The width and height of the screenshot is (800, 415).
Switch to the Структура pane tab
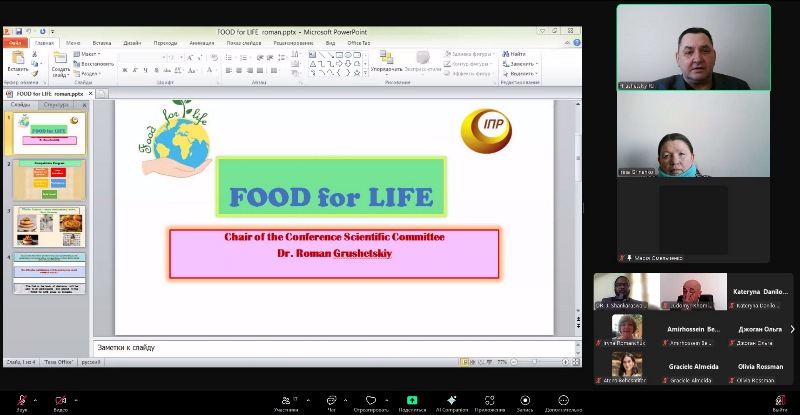pyautogui.click(x=57, y=105)
